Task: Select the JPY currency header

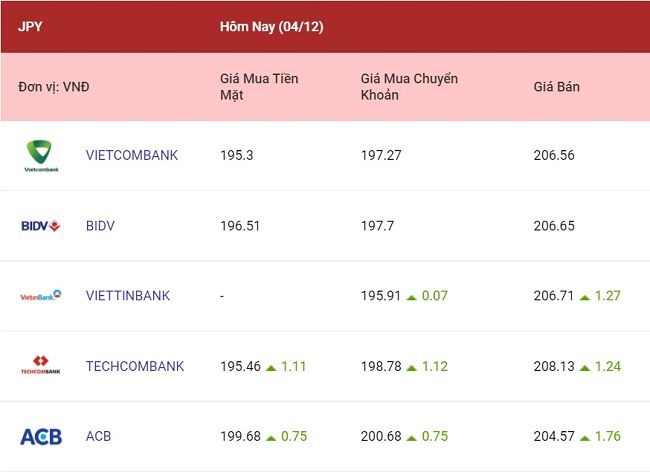Action: 30,27
